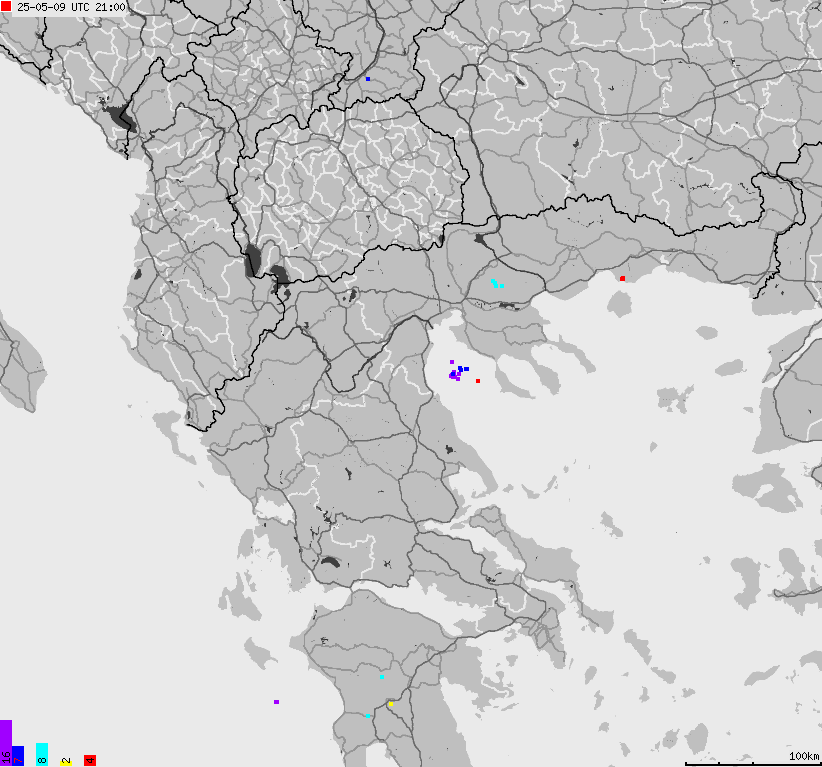
Task: Click the red legend bar labeled 4
Action: [90, 761]
